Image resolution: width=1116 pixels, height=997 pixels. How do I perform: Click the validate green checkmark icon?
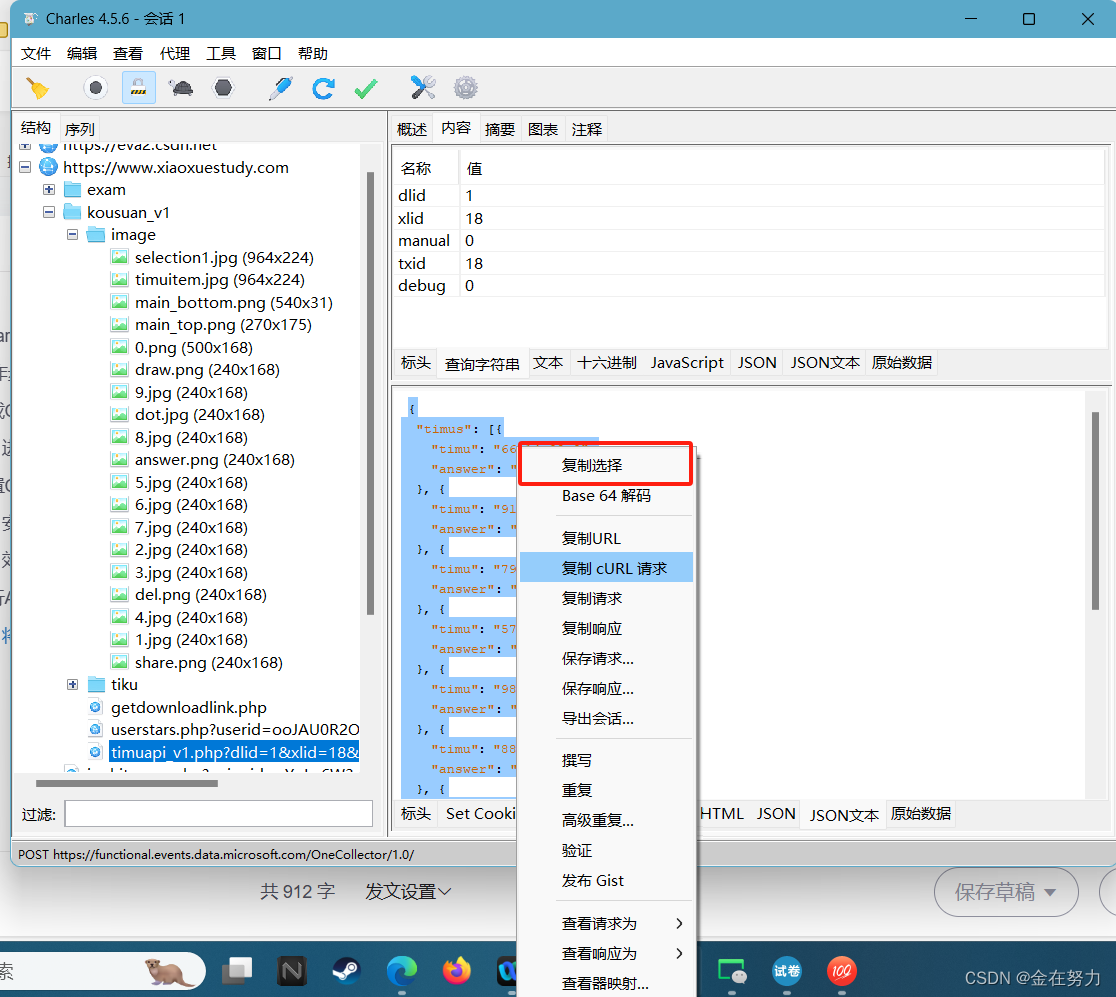click(366, 88)
